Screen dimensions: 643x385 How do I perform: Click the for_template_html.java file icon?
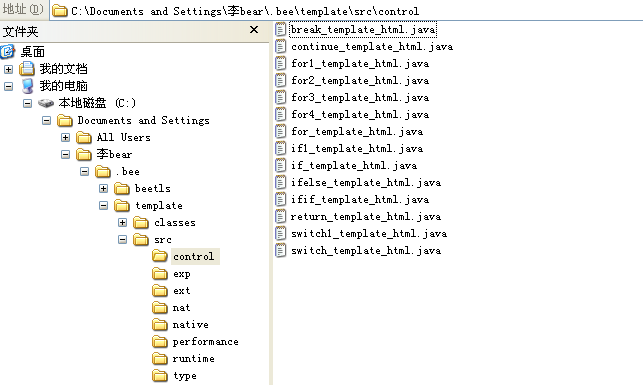[280, 132]
